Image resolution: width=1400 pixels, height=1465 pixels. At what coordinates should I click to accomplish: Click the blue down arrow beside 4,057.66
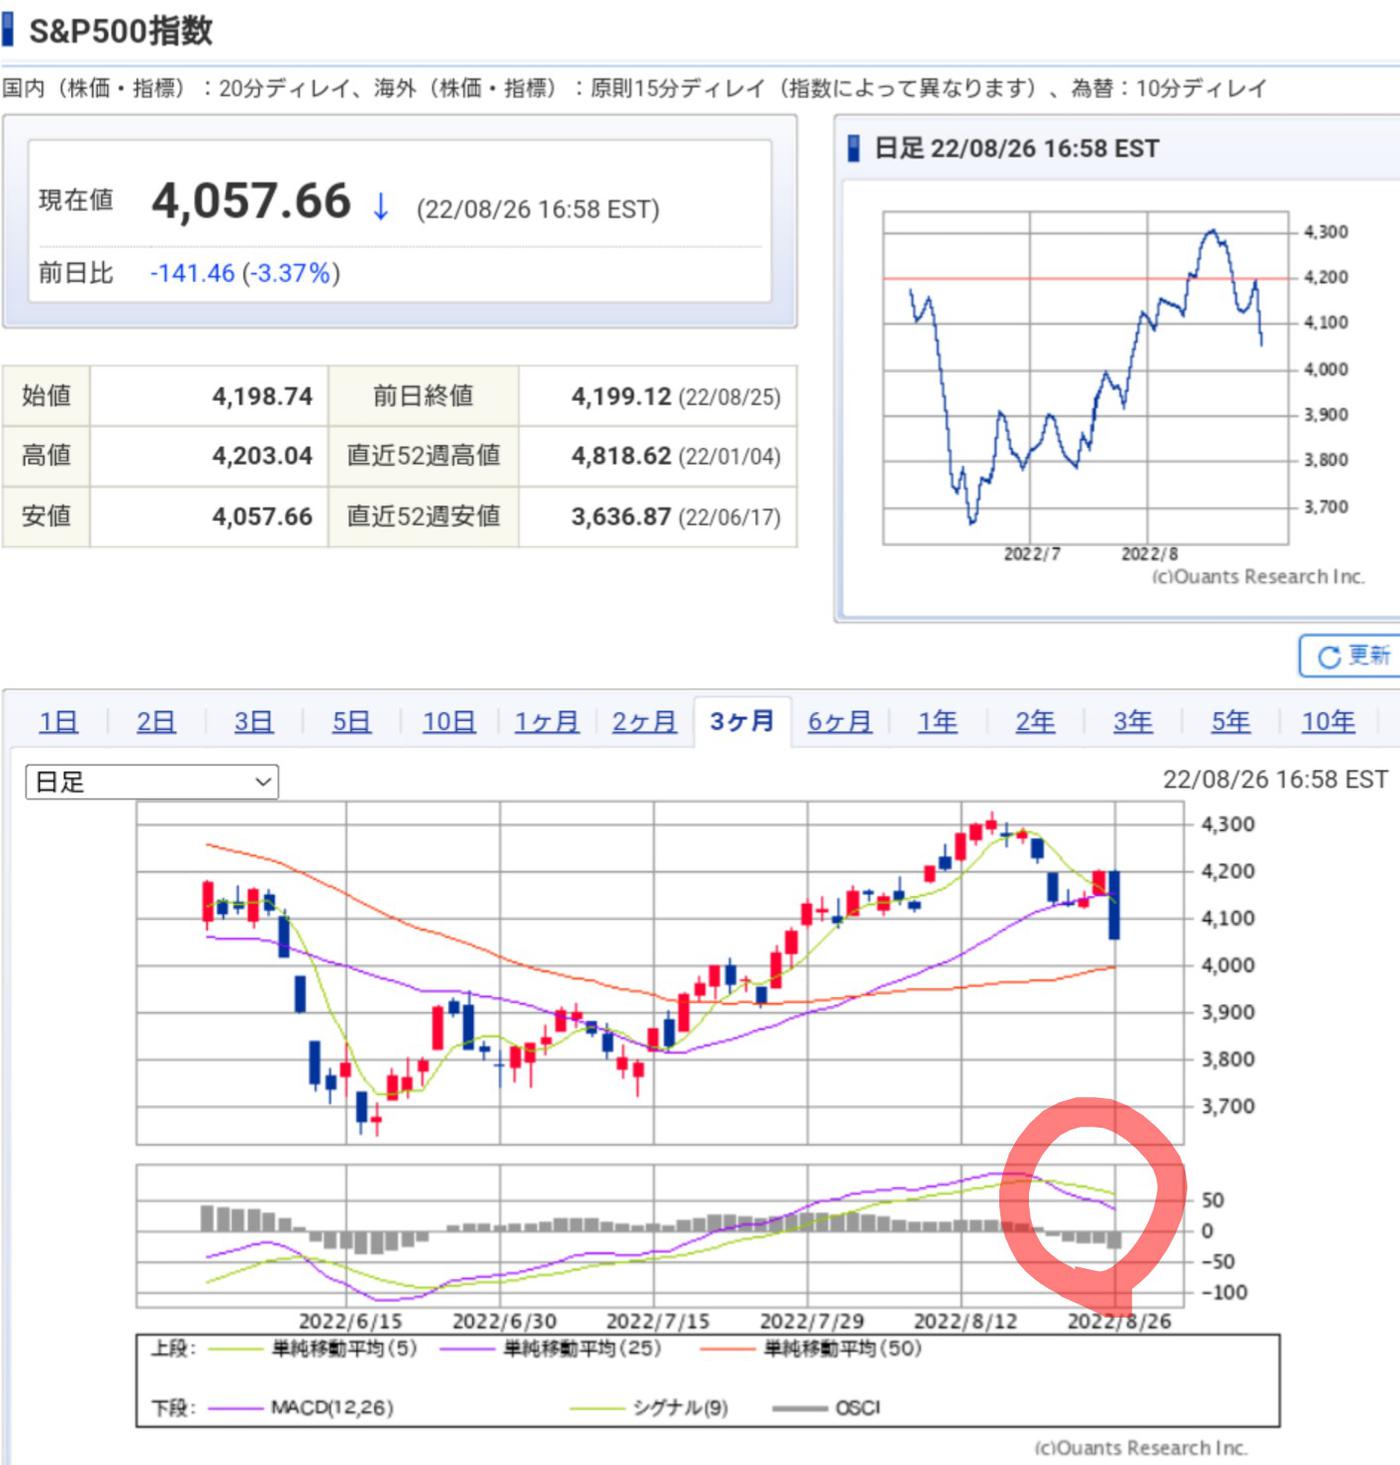(x=381, y=207)
